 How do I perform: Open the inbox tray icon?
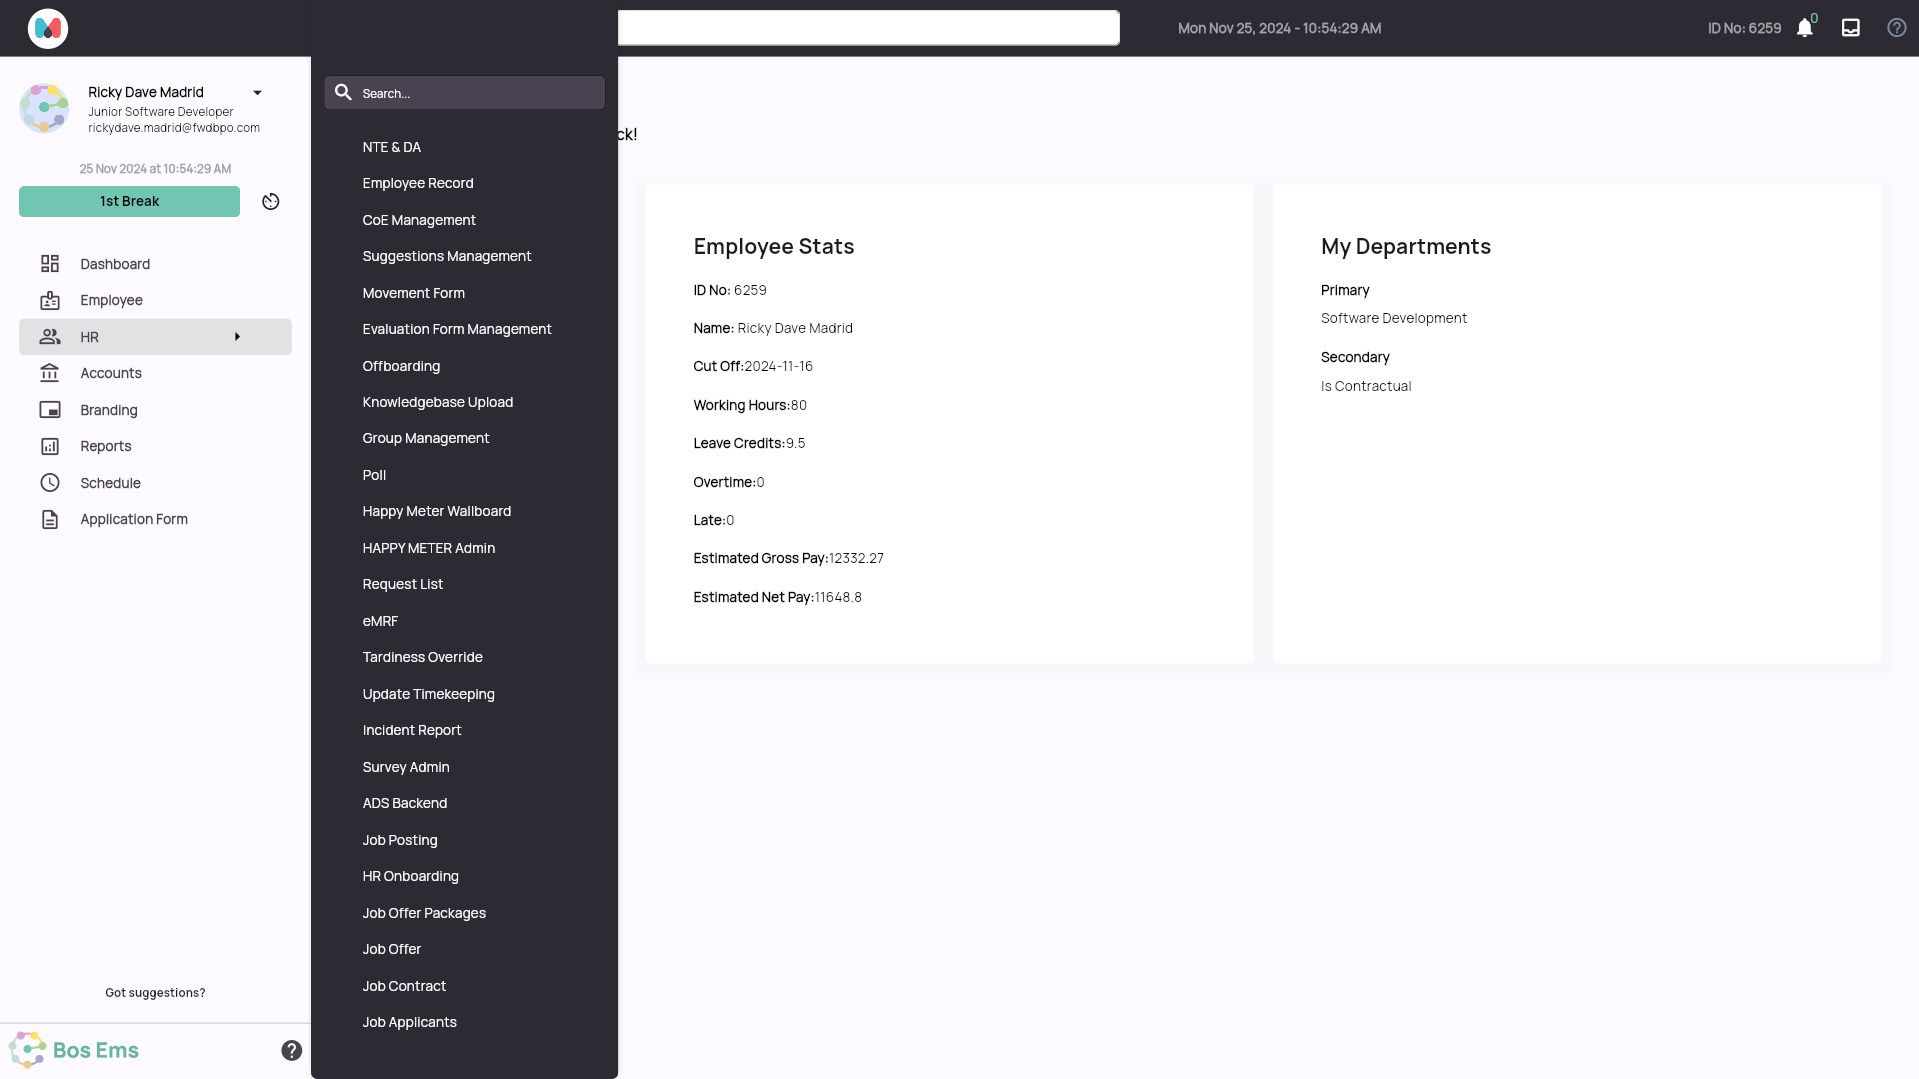pos(1851,28)
